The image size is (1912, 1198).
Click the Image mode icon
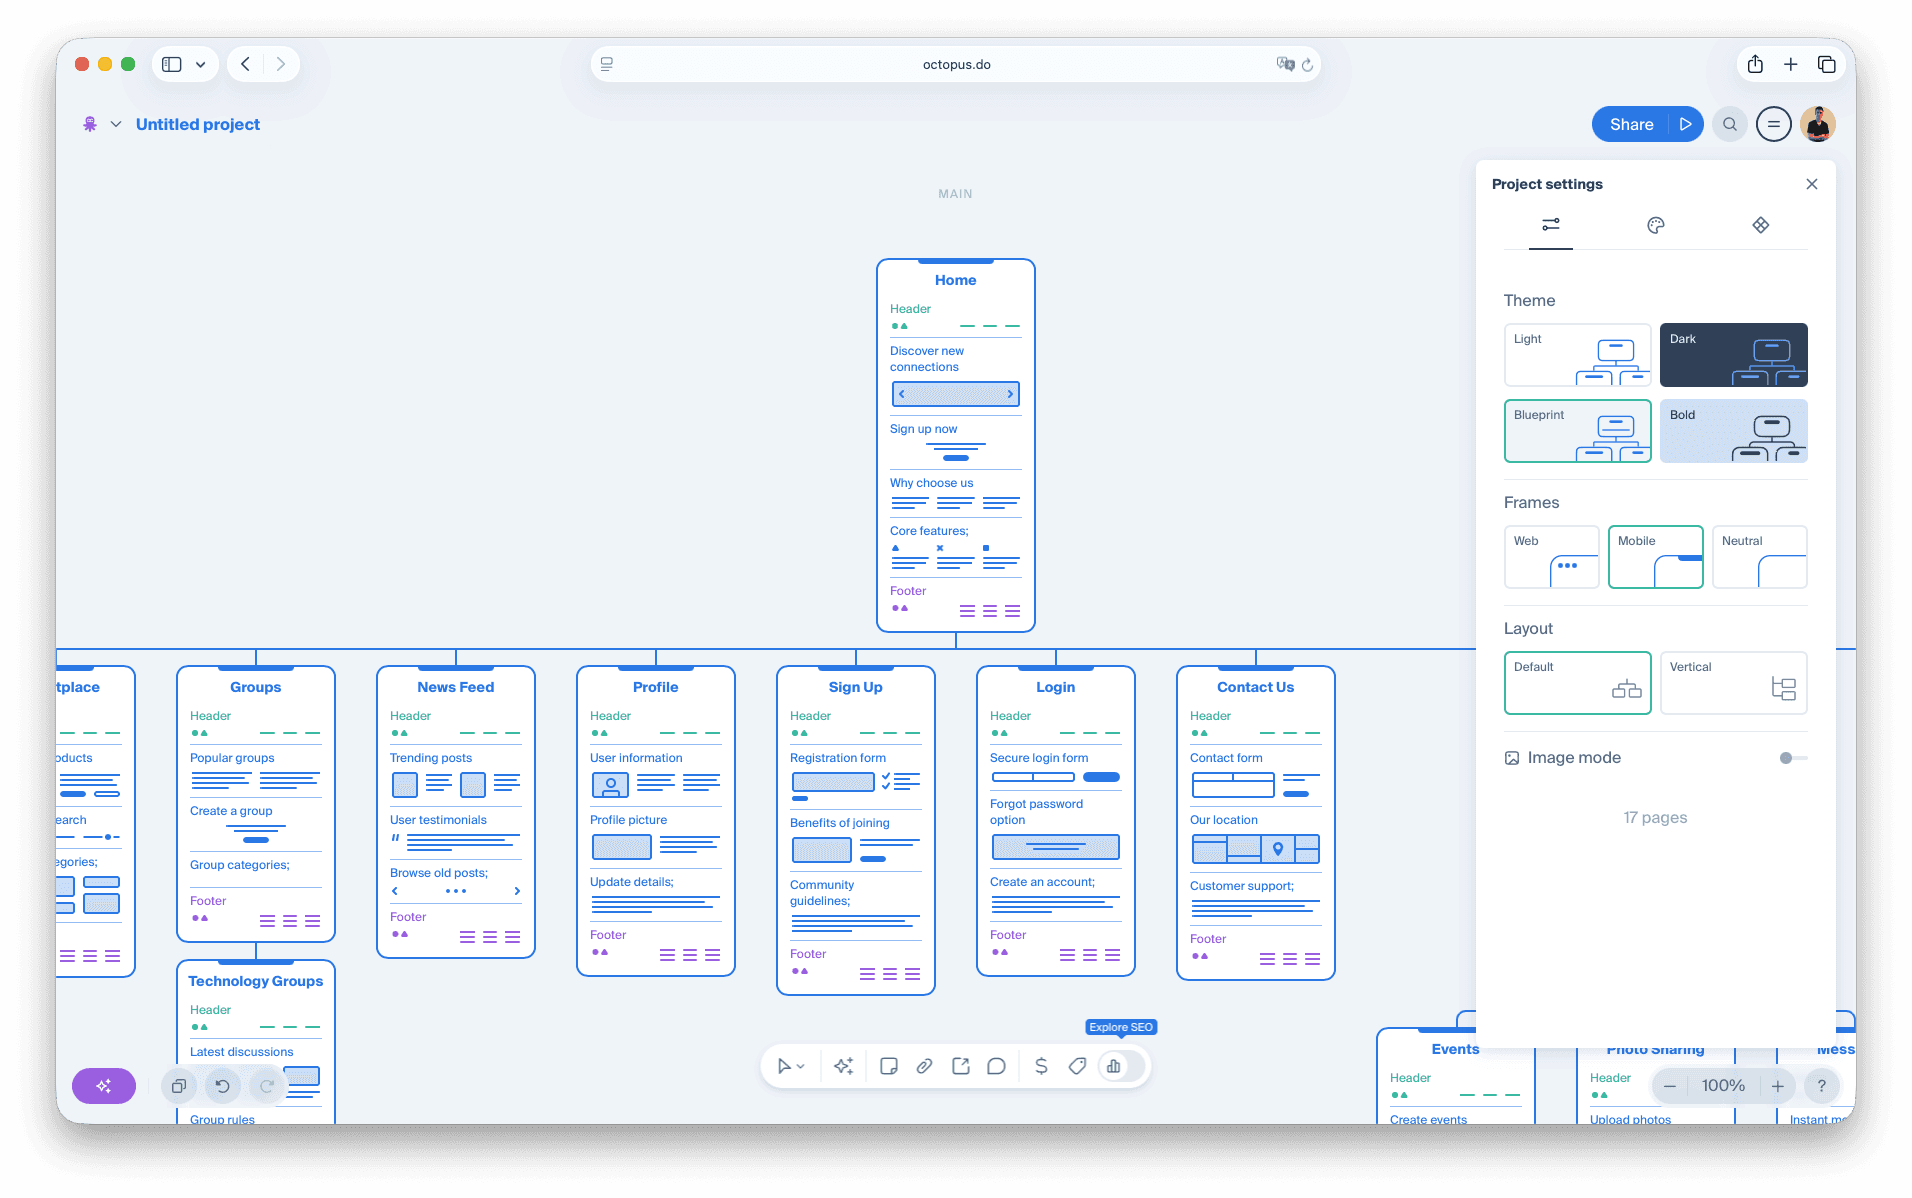pos(1512,758)
